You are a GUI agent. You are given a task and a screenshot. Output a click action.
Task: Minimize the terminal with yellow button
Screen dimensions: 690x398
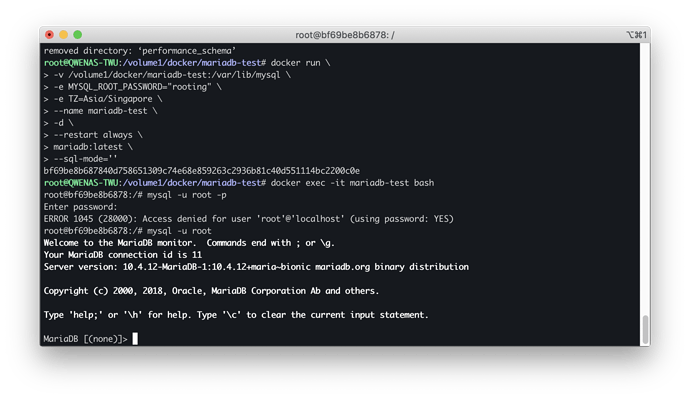coord(63,34)
